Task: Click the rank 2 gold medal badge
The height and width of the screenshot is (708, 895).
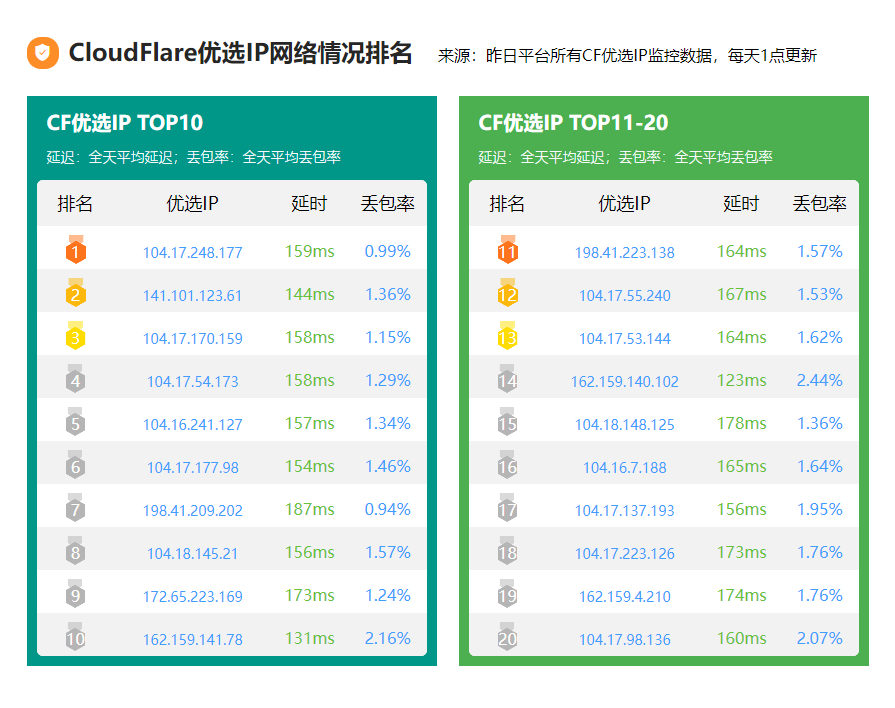Action: click(76, 294)
